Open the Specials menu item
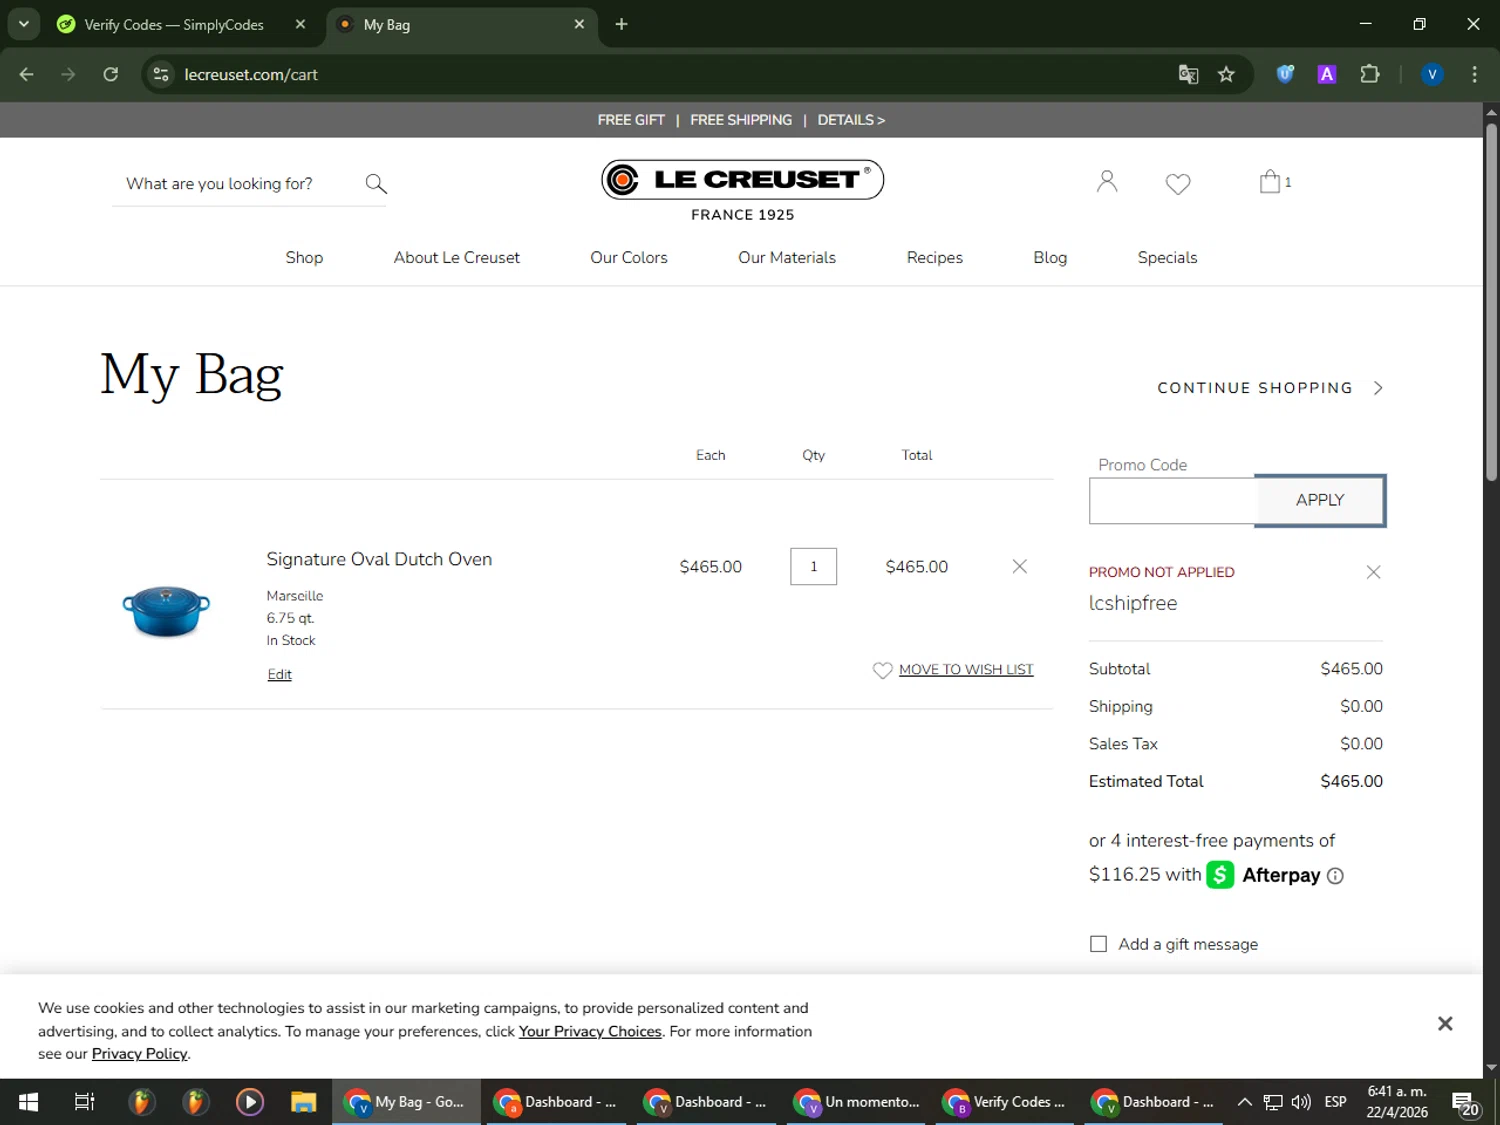Viewport: 1500px width, 1125px height. point(1167,257)
